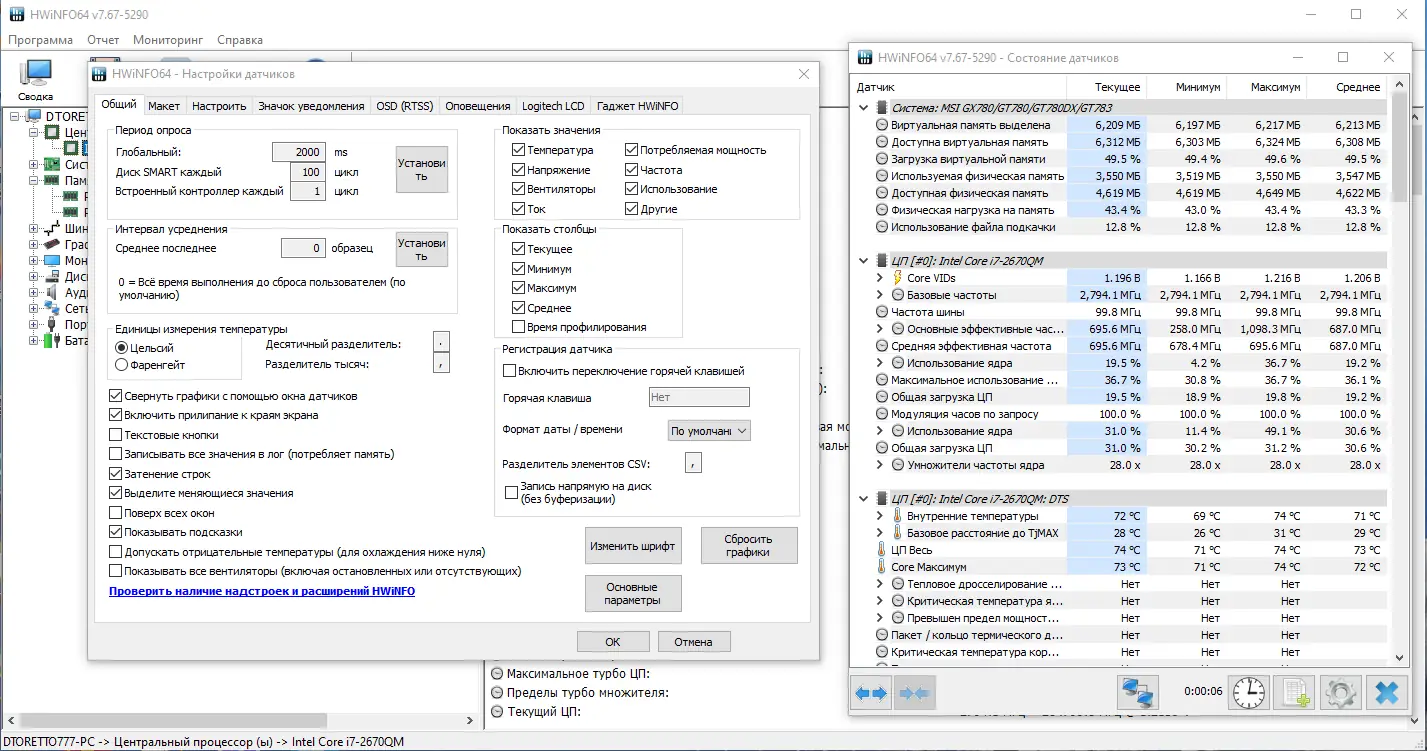
Task: Expand the Core VIDs sensor row
Action: 880,278
